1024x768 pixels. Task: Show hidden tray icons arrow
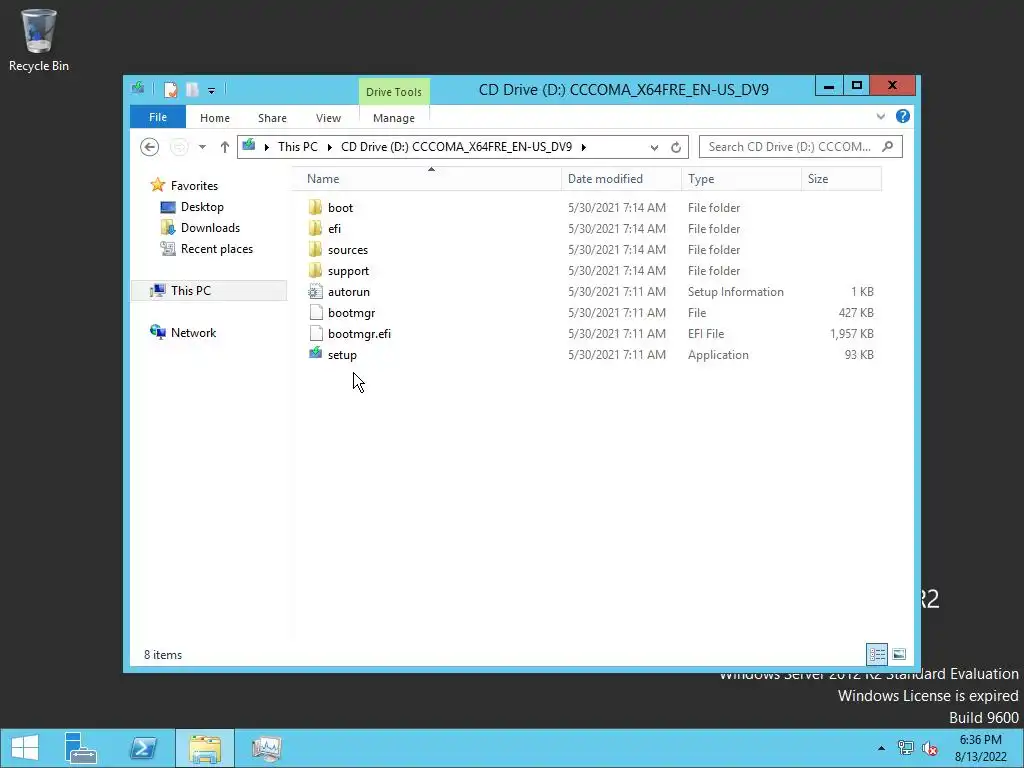point(881,748)
